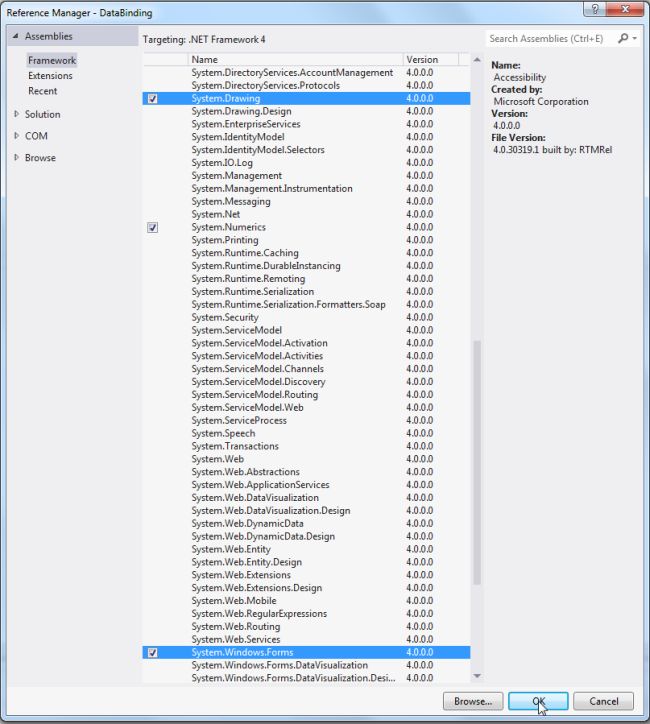This screenshot has height=724, width=650.
Task: Click the Cancel button
Action: 603,701
